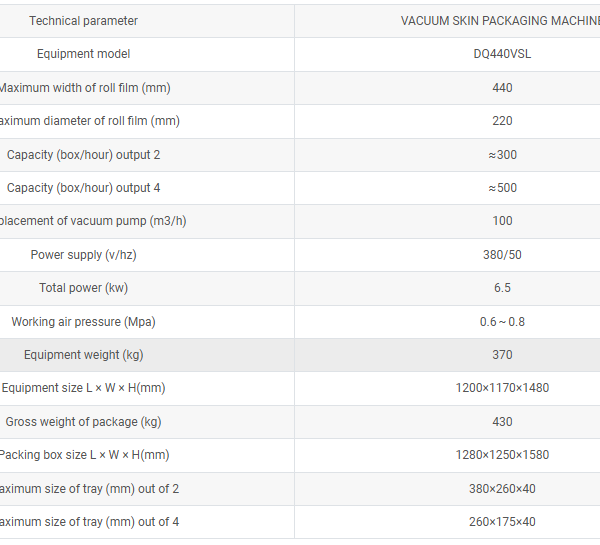Click the packing box size 1280×1250×1580
Screen dimensions: 600x545
[502, 455]
